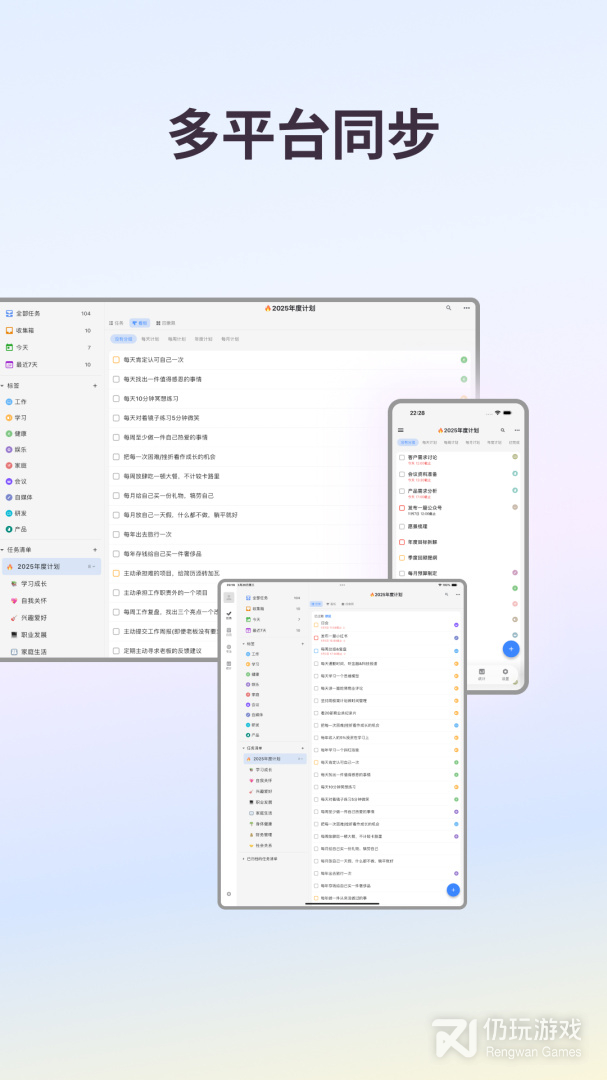Tap the hamburger menu icon on phone
The image size is (607, 1080).
point(401,430)
